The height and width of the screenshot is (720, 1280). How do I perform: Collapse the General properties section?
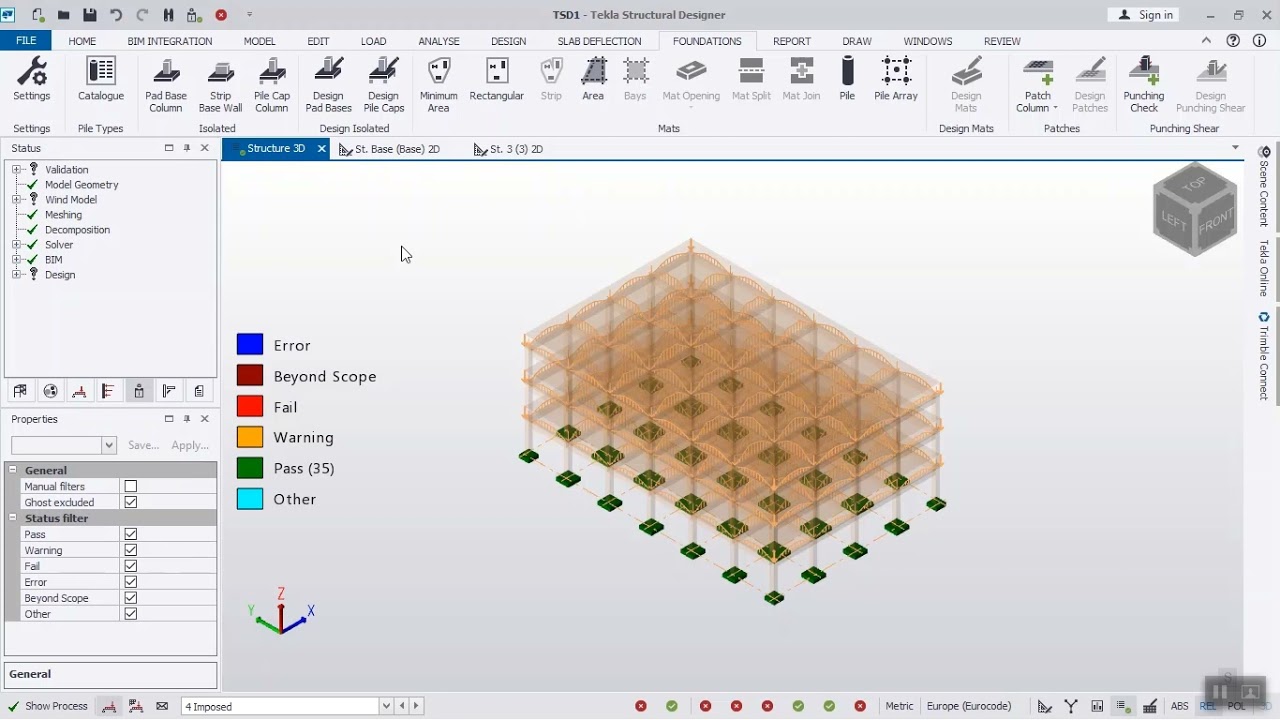click(x=13, y=470)
